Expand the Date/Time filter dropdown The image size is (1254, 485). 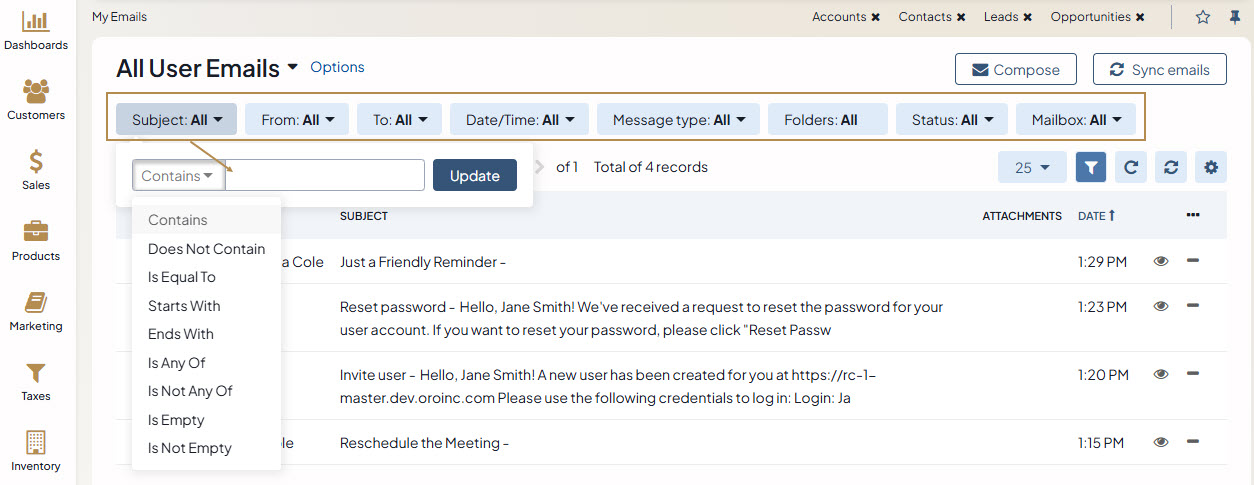click(x=520, y=120)
